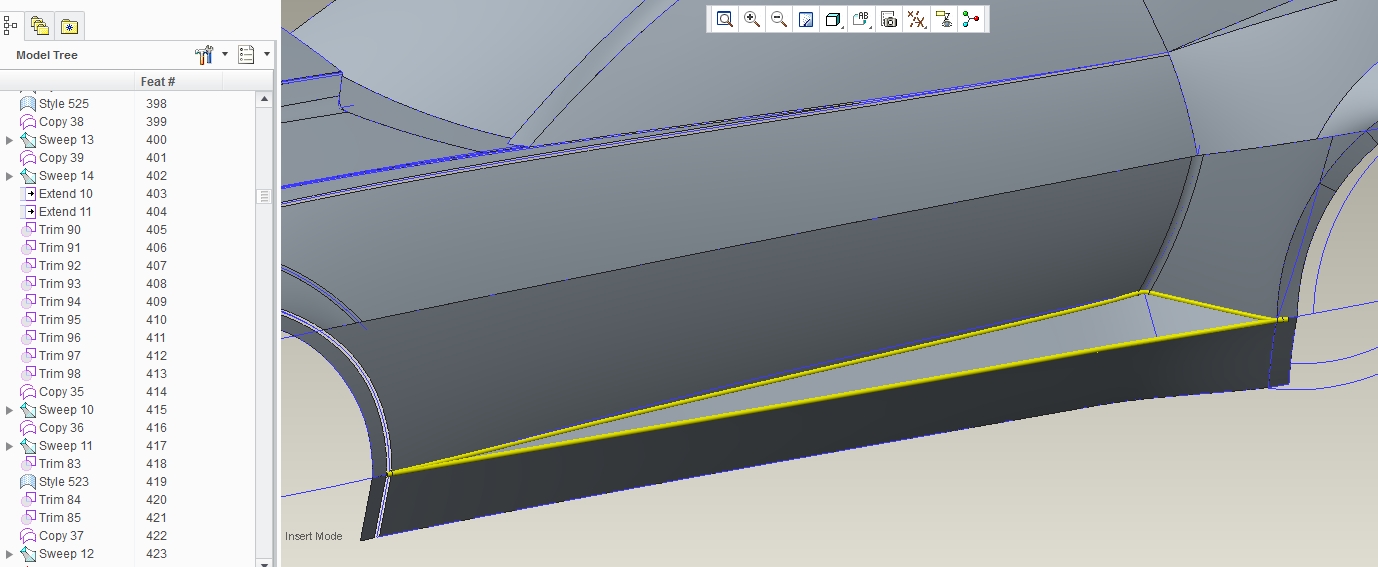Click feature number 419 cell
The height and width of the screenshot is (567, 1378).
click(156, 482)
